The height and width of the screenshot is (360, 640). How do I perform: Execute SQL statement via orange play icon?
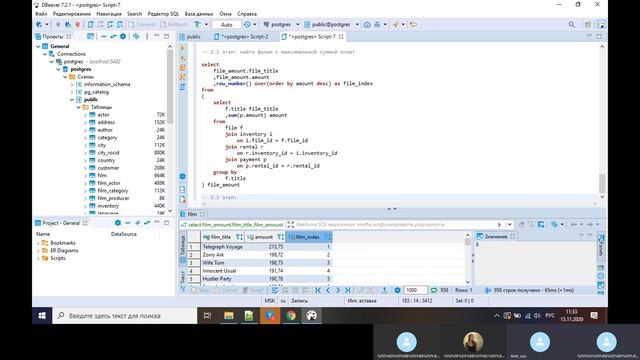click(x=183, y=48)
